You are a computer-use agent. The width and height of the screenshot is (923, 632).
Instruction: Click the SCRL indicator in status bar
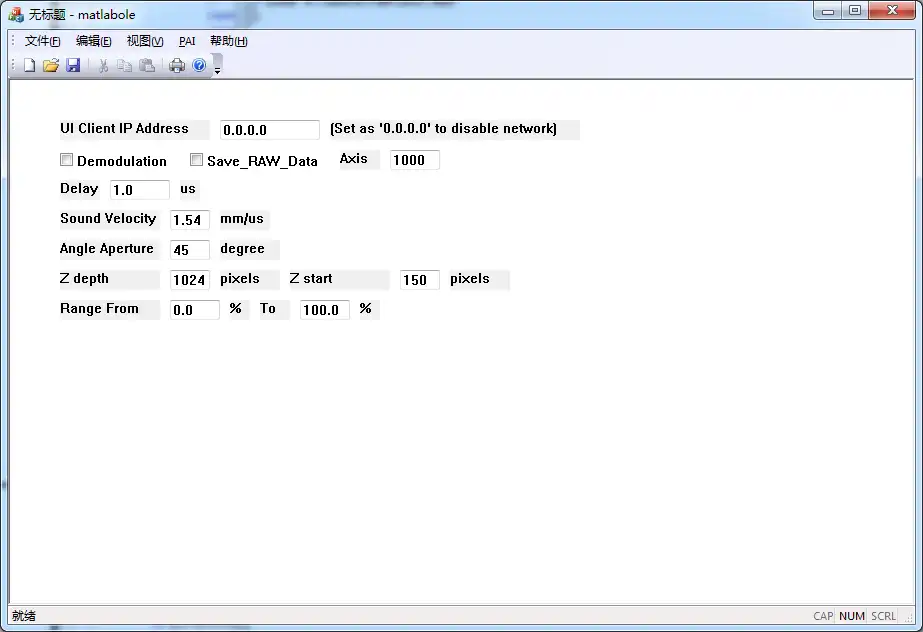tap(884, 616)
